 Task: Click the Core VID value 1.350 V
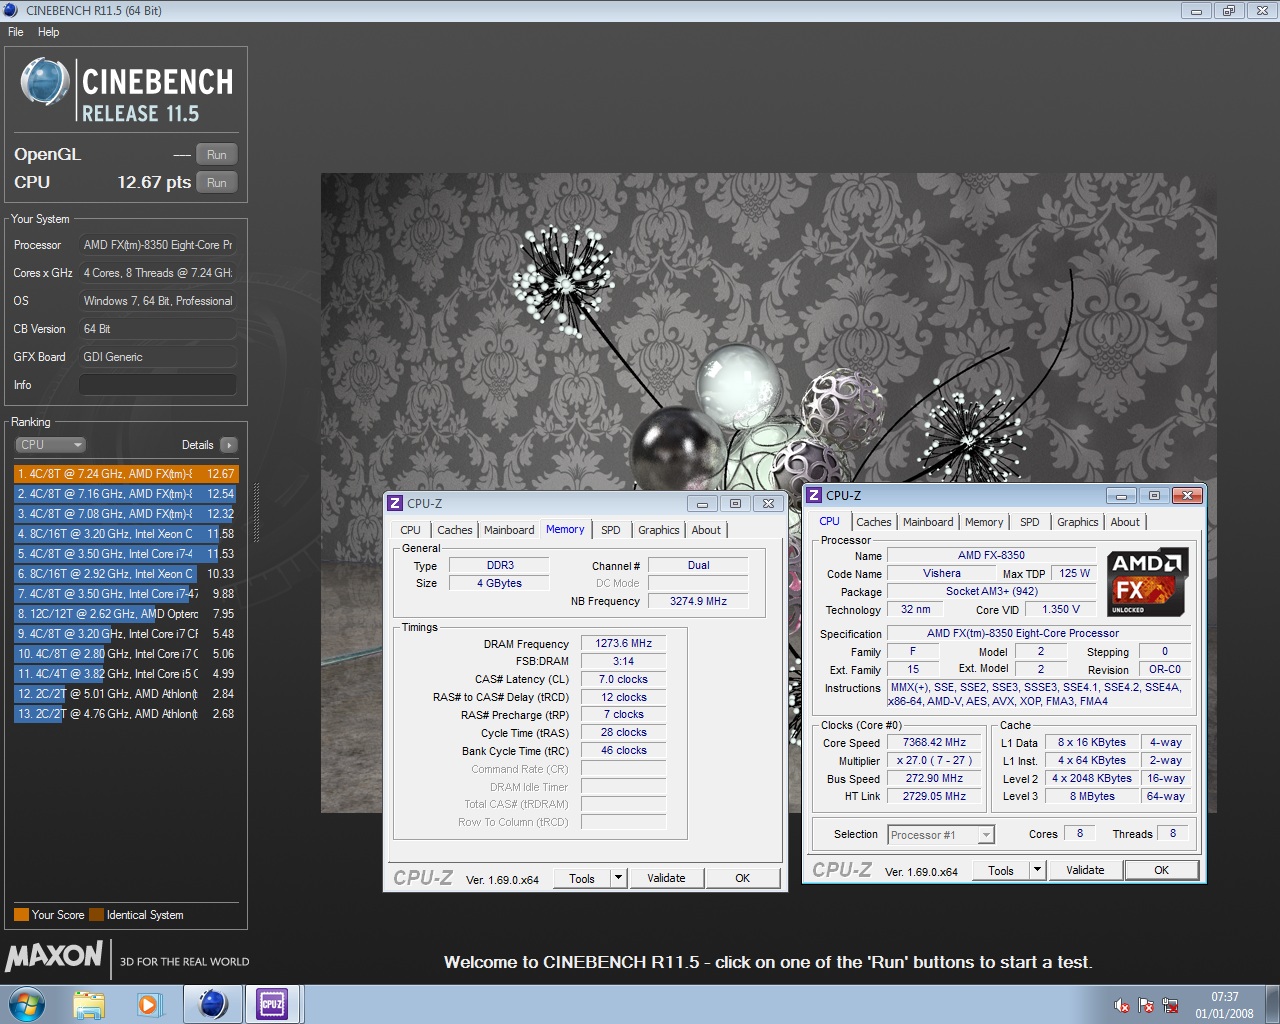click(1060, 609)
